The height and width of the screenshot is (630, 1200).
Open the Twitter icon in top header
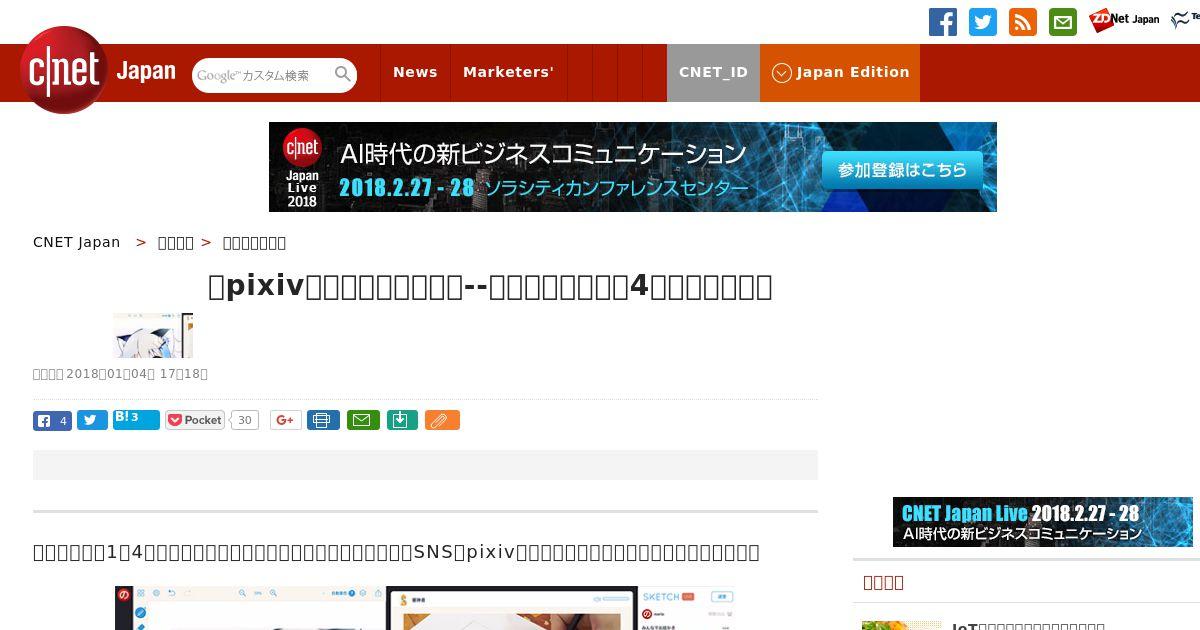coord(983,22)
